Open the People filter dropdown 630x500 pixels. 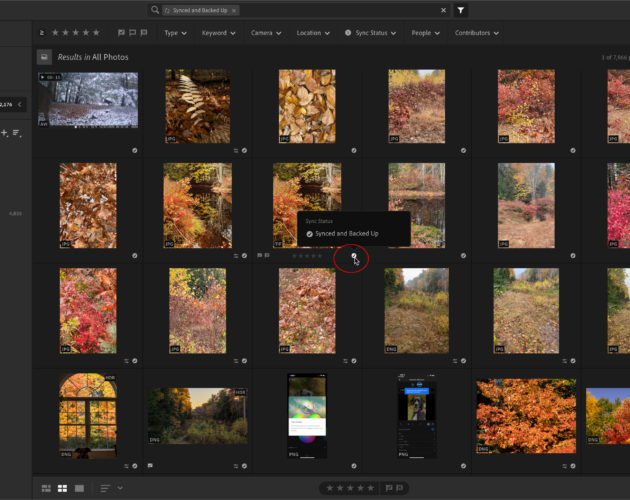click(x=425, y=33)
